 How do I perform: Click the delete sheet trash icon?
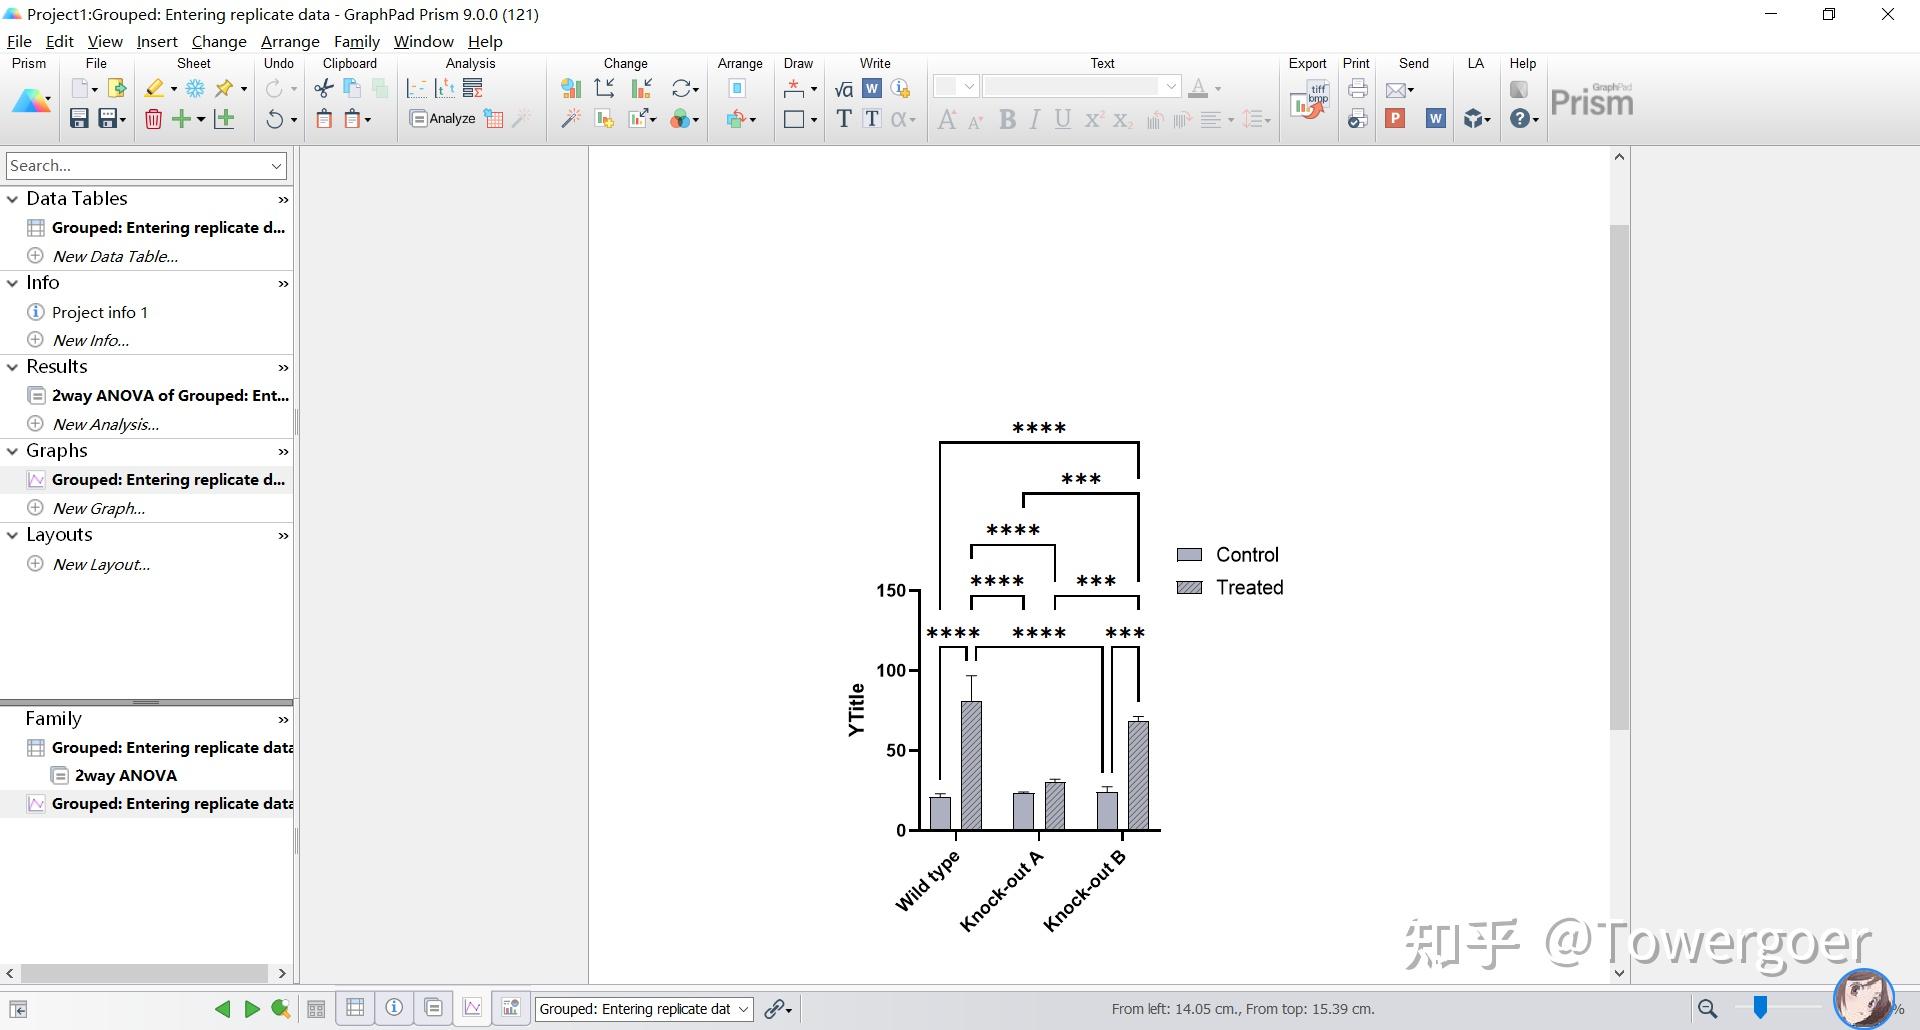coord(153,119)
